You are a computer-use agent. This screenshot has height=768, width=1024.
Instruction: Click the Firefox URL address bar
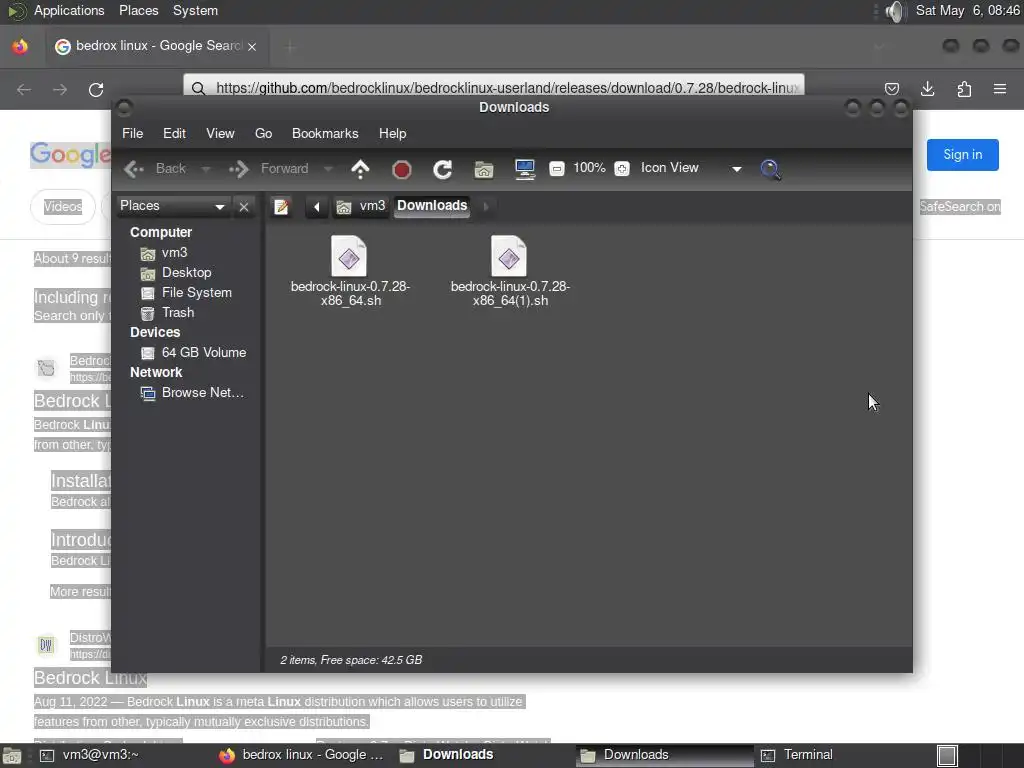pyautogui.click(x=494, y=88)
